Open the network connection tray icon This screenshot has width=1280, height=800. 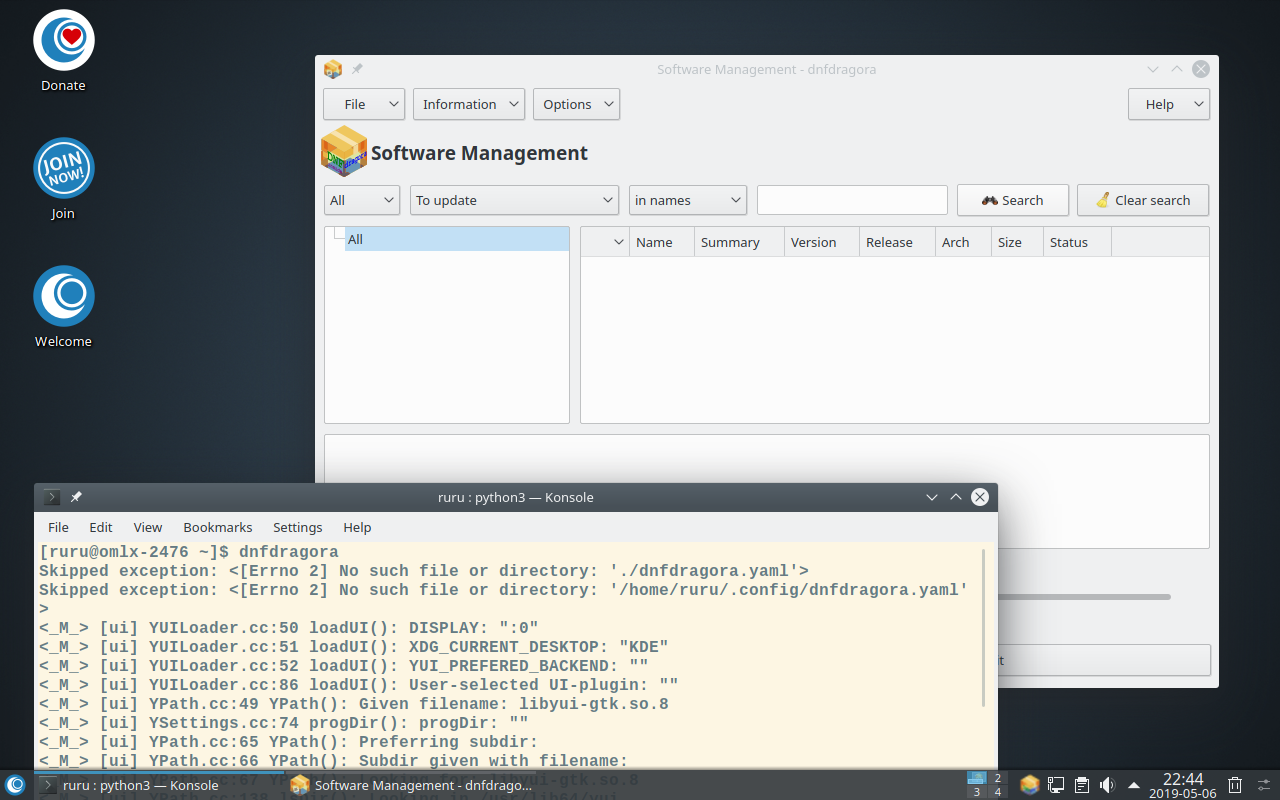coord(1056,785)
